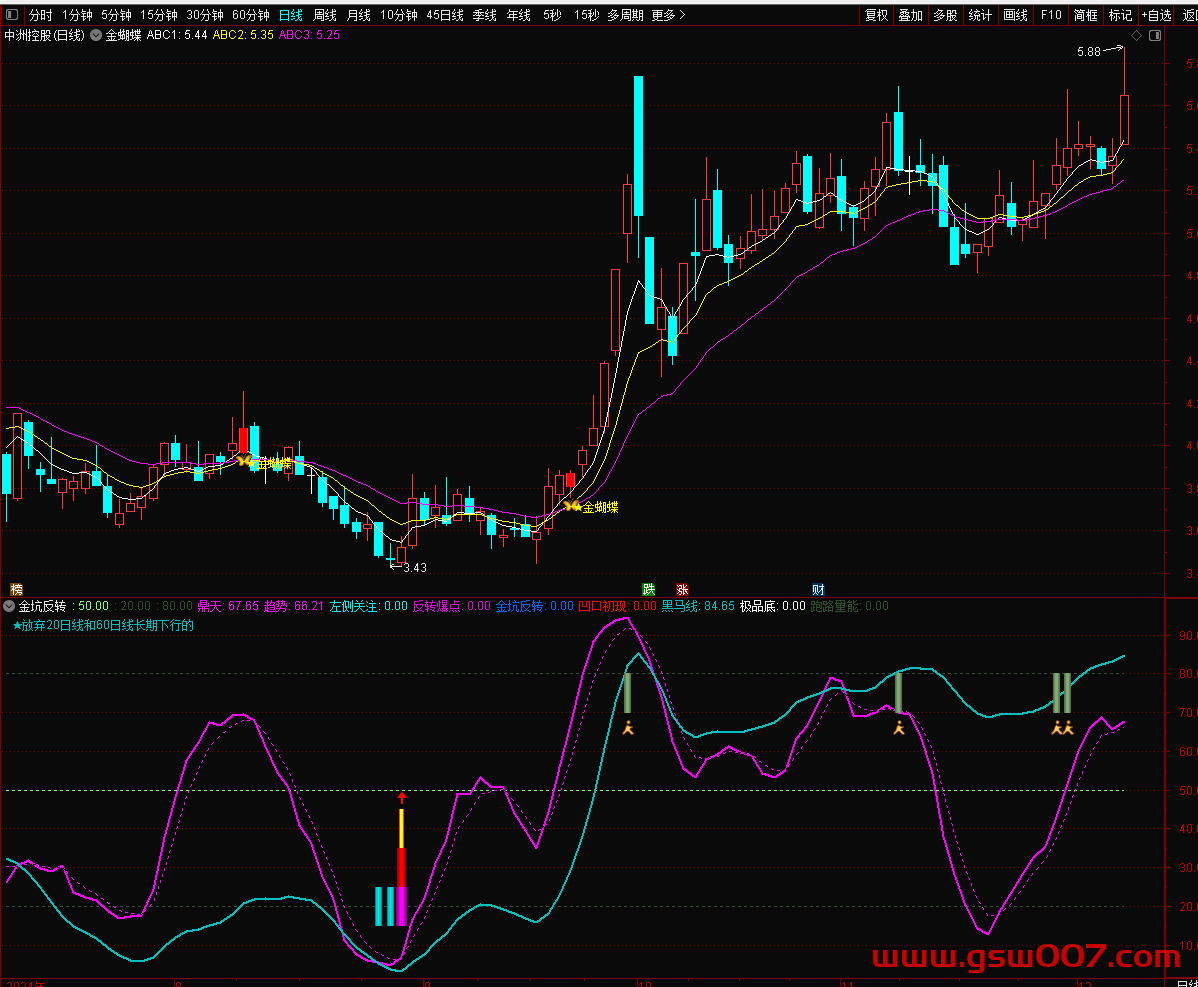Image resolution: width=1198 pixels, height=987 pixels.
Task: Click the 叠加 overlay button
Action: pos(911,15)
